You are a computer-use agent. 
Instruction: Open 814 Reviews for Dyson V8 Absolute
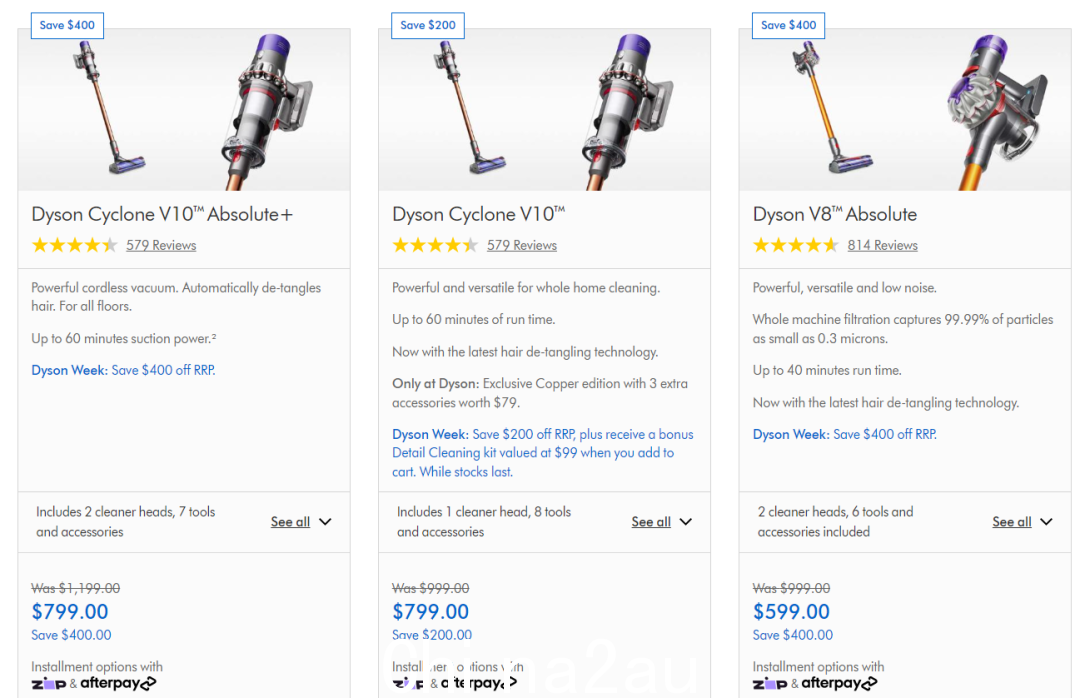tap(882, 245)
